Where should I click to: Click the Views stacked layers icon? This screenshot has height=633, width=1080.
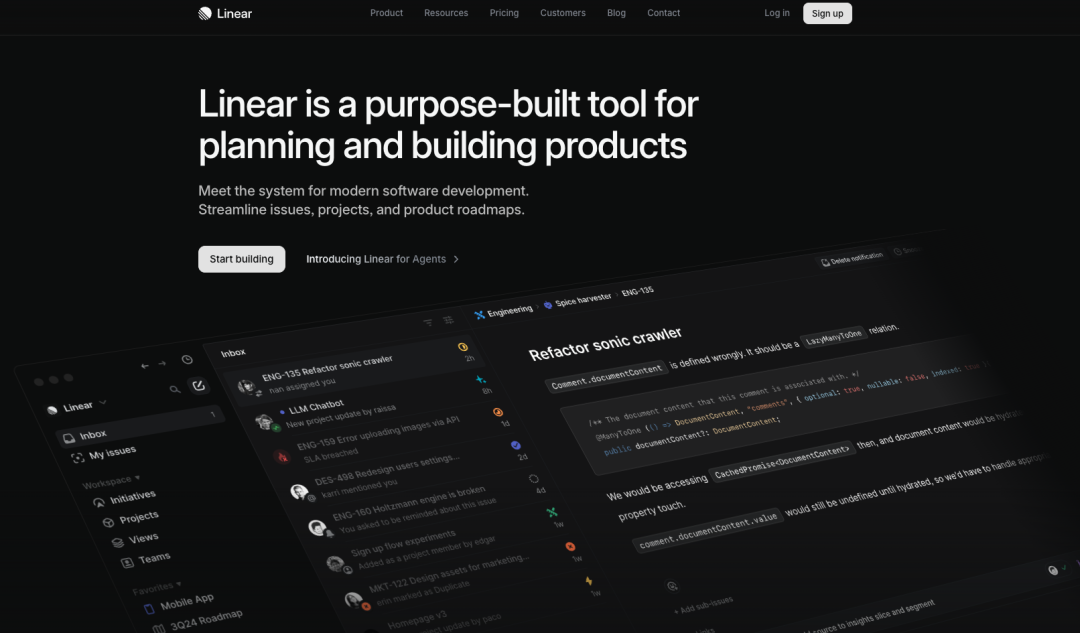tap(118, 543)
